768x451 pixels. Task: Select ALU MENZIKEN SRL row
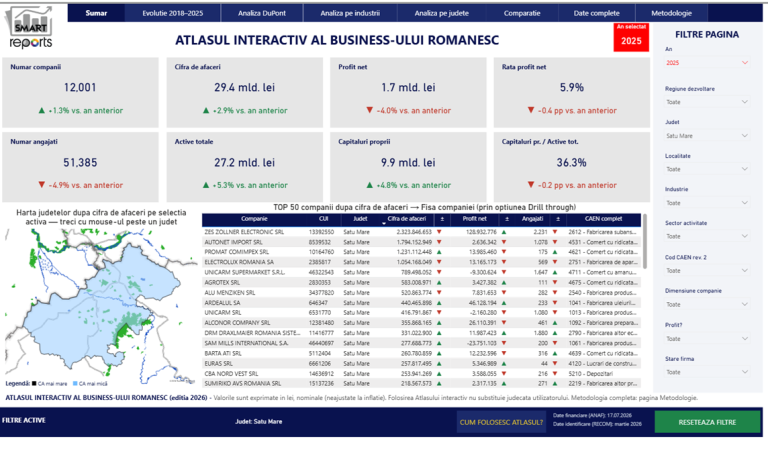[x=421, y=293]
